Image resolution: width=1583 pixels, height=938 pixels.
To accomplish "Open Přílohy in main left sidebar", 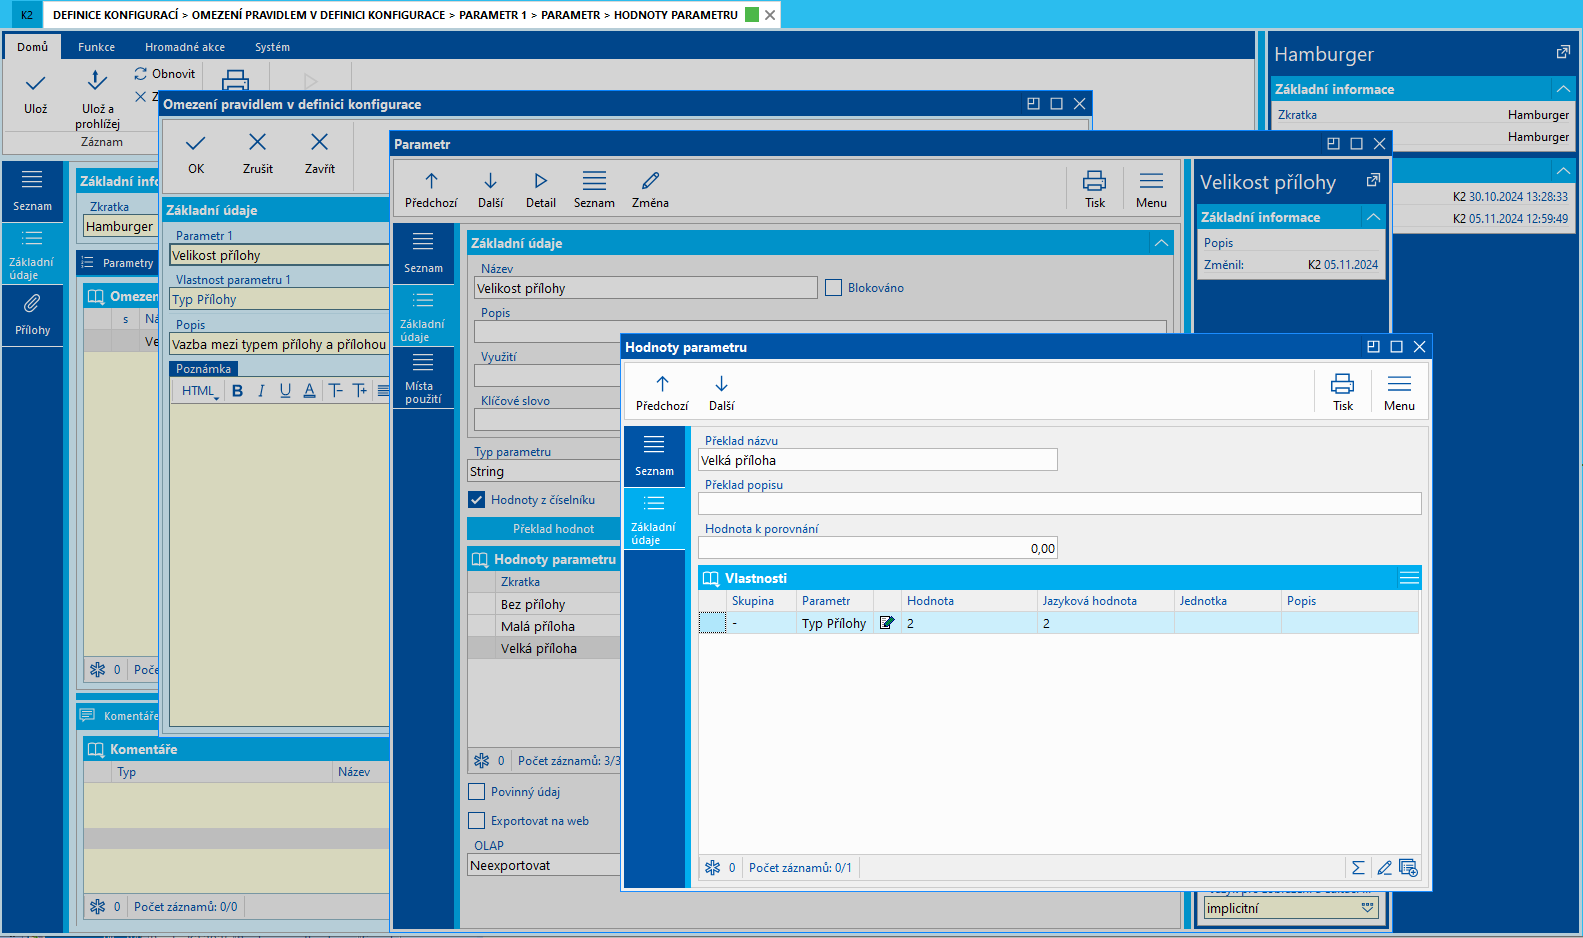I will pyautogui.click(x=32, y=315).
